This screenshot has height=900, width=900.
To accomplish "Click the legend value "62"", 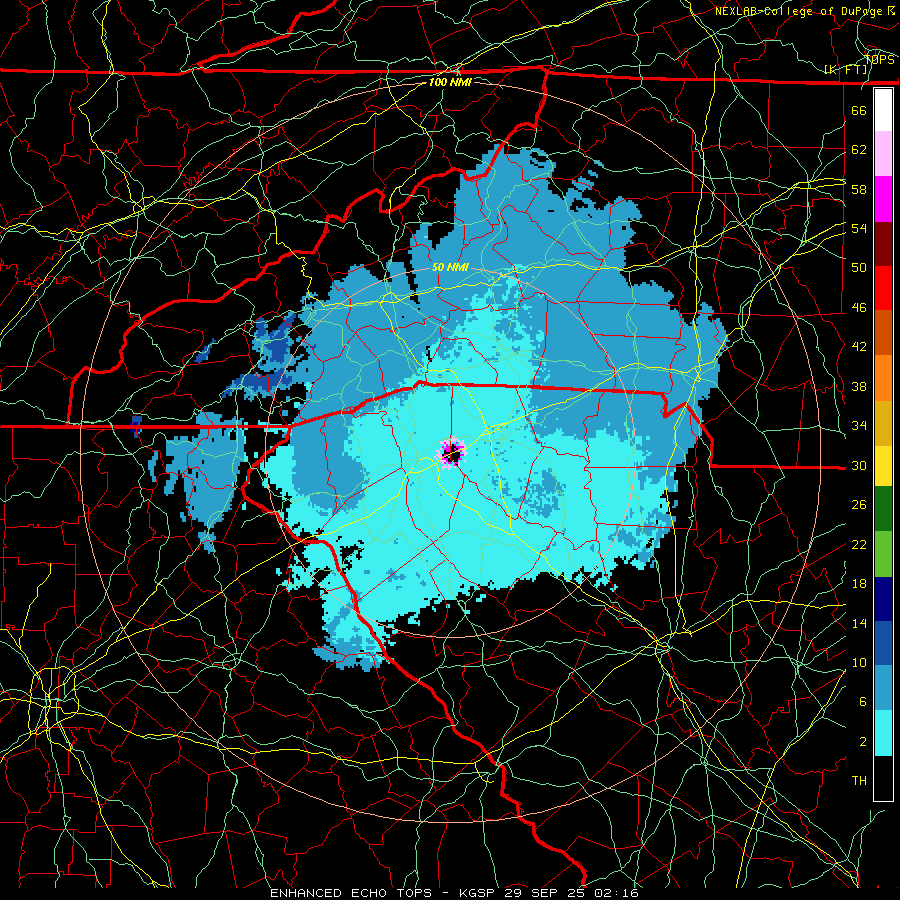I will pyautogui.click(x=859, y=150).
